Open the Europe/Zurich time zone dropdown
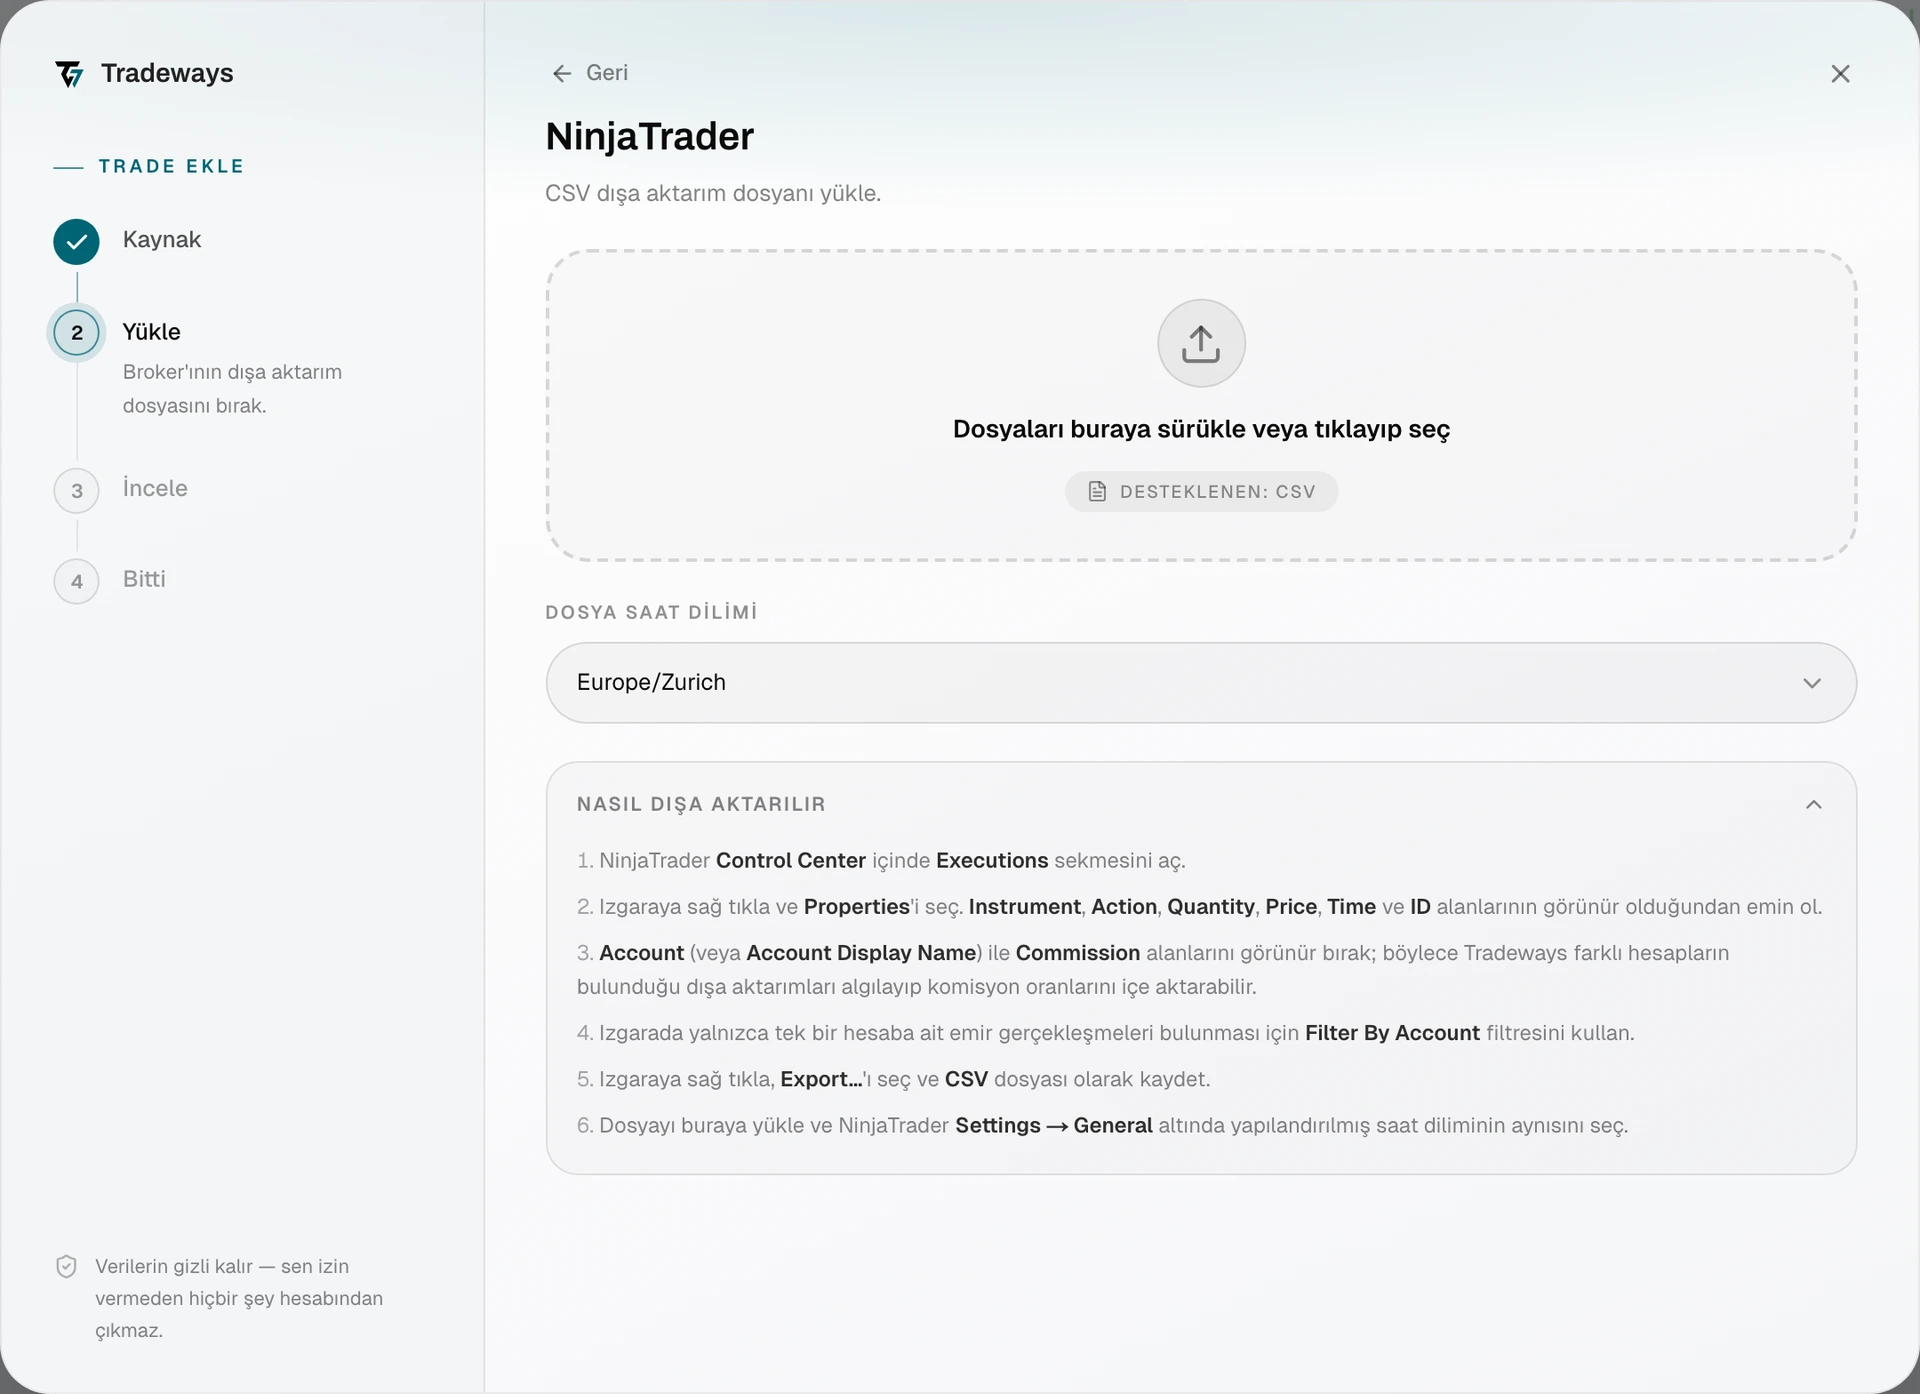1920x1394 pixels. point(1201,683)
